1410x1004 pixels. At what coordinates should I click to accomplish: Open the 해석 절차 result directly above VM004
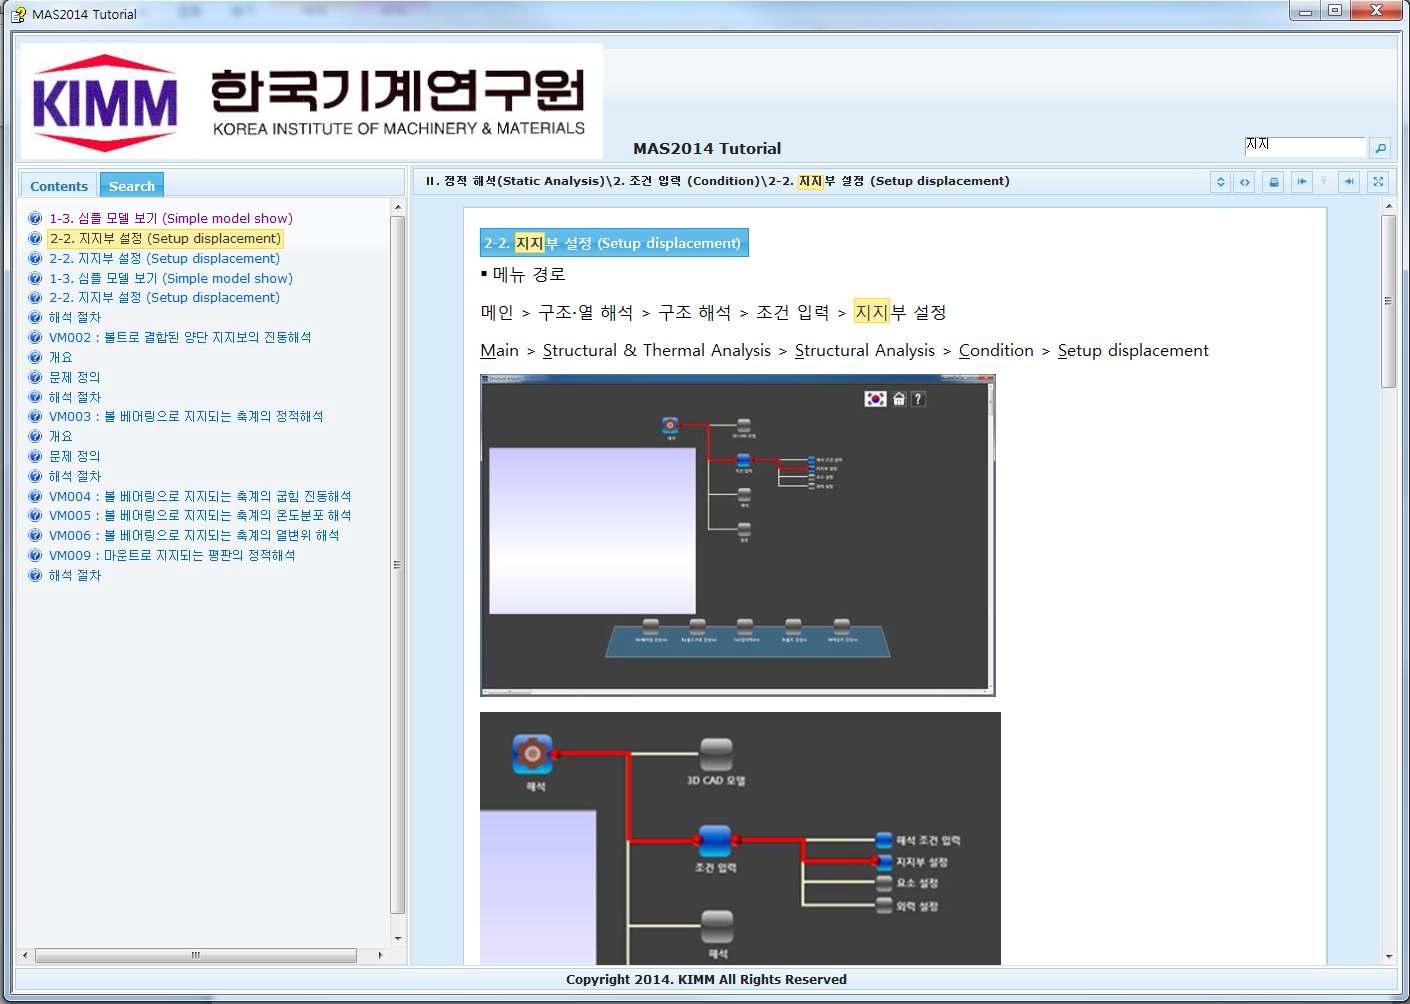pos(74,476)
